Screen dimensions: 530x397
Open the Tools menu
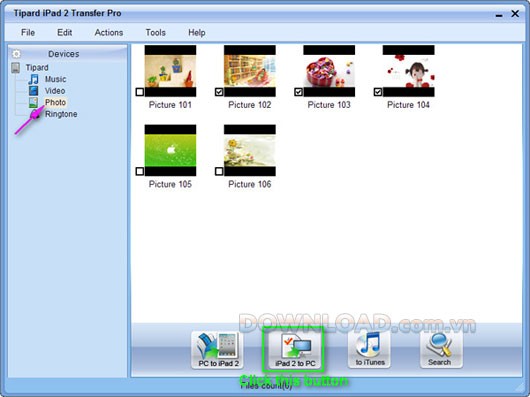(x=155, y=33)
